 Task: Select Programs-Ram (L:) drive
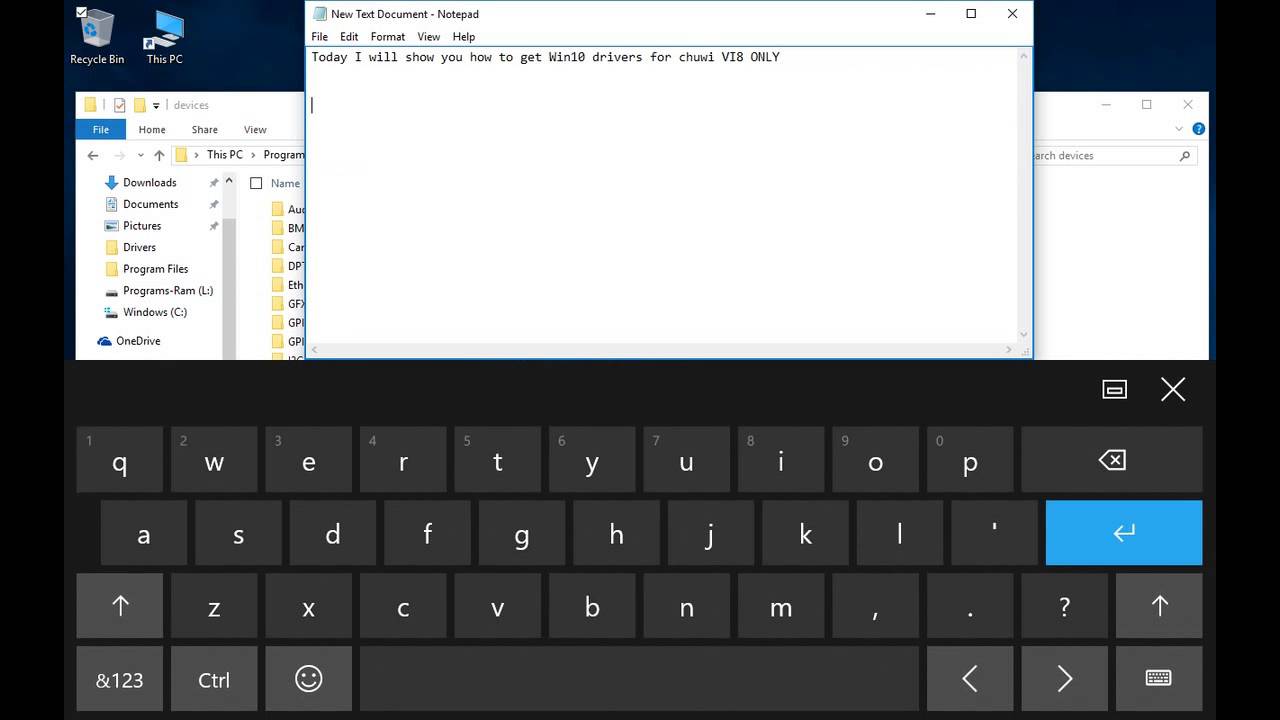167,291
